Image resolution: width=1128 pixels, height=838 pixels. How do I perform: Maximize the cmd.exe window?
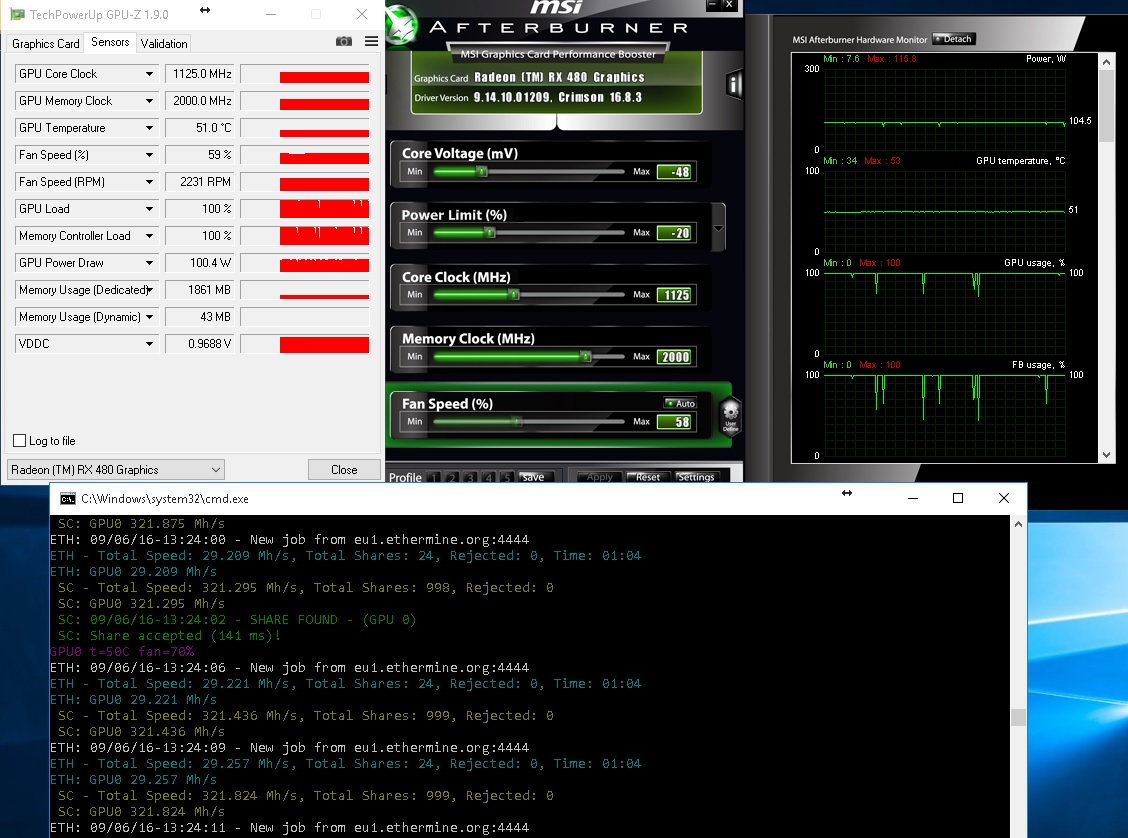tap(958, 498)
